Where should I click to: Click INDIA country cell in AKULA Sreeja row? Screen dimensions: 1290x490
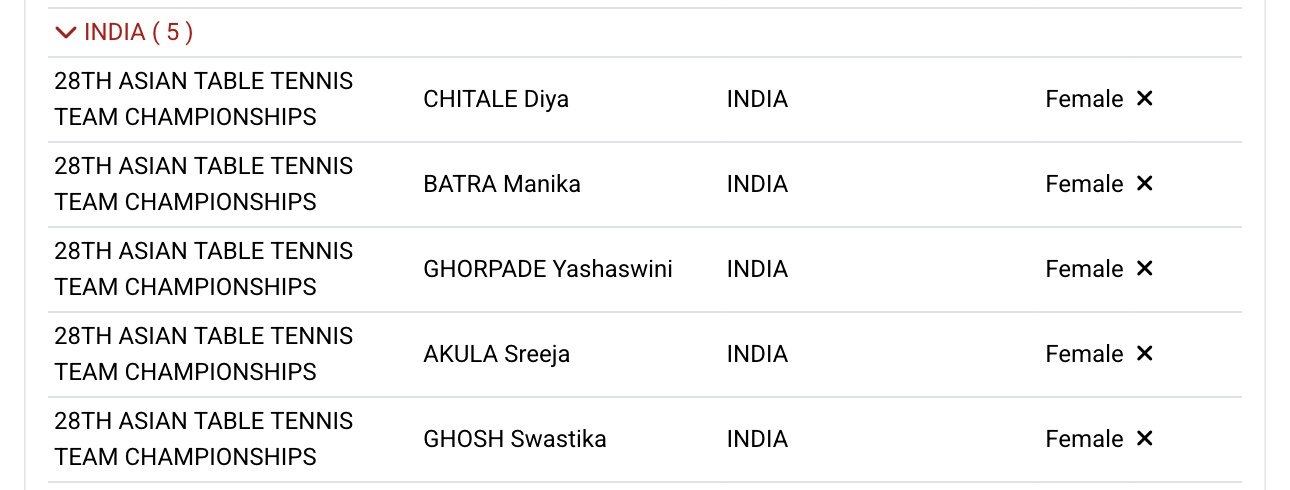pyautogui.click(x=757, y=354)
